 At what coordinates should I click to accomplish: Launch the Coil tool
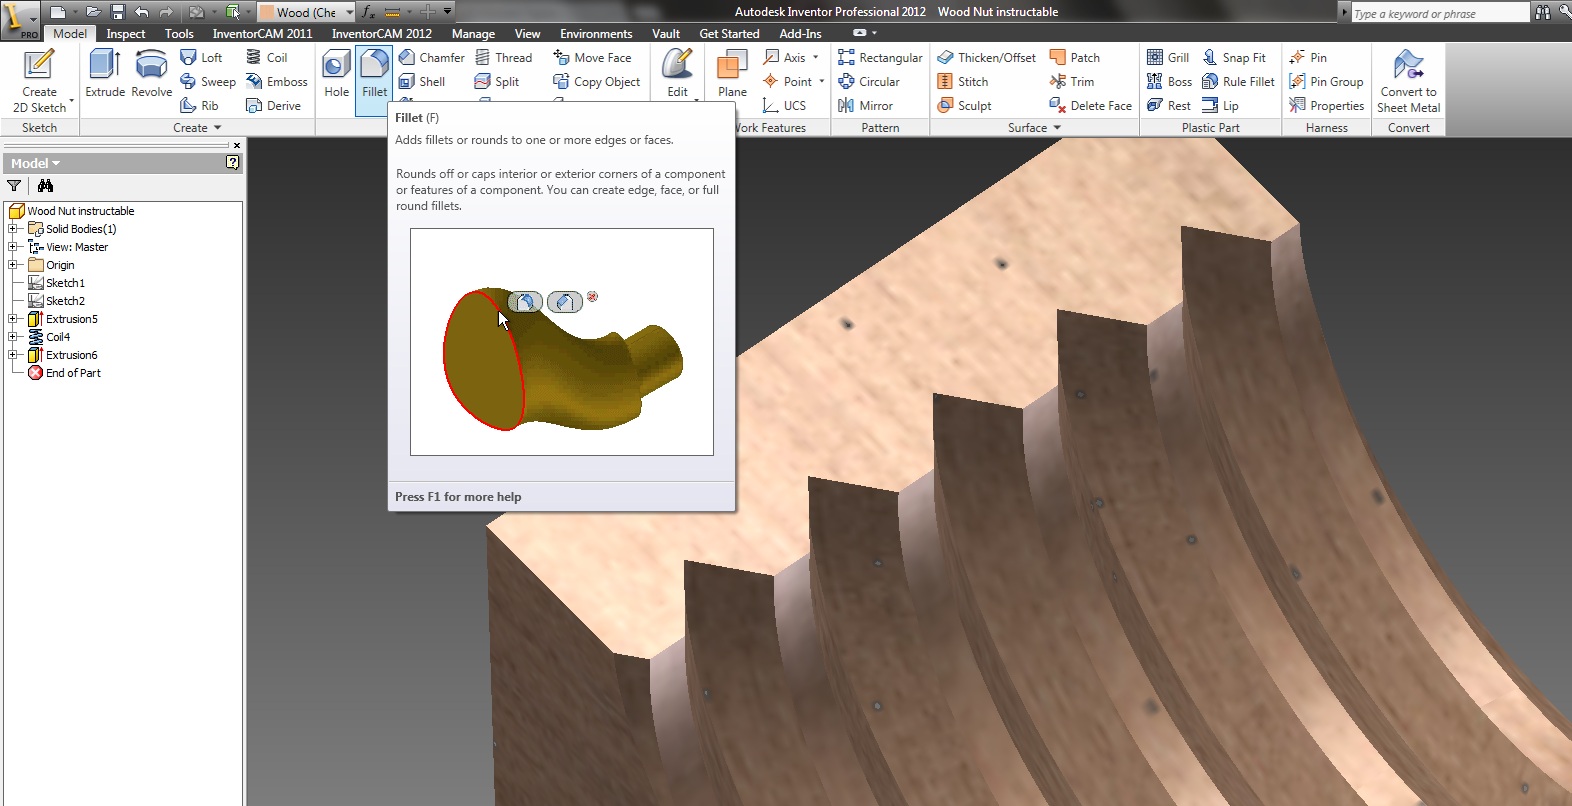[x=267, y=58]
